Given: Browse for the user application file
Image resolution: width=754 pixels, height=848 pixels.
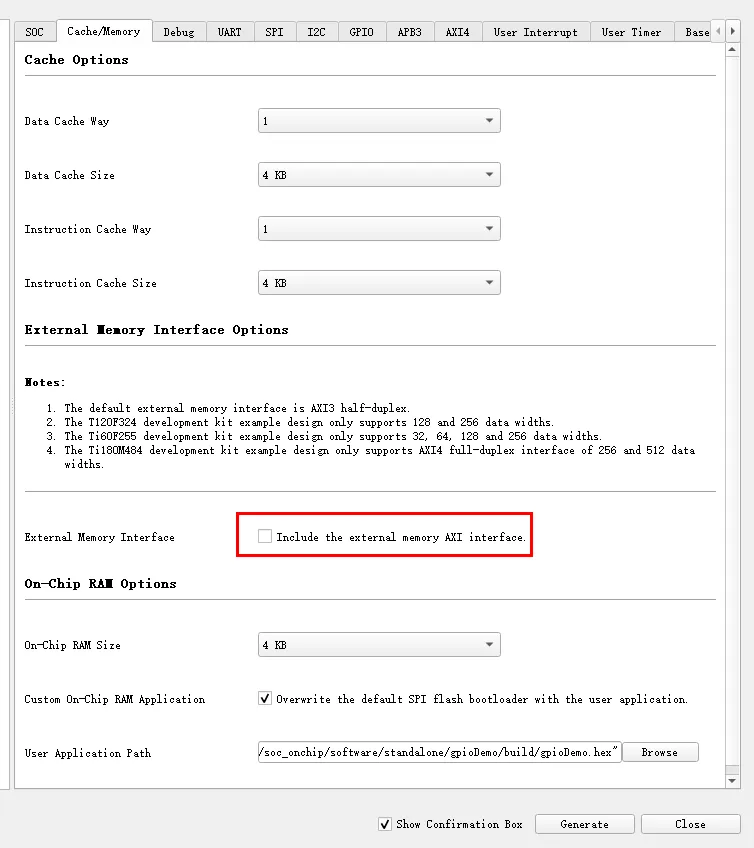Looking at the screenshot, I should click(x=659, y=752).
